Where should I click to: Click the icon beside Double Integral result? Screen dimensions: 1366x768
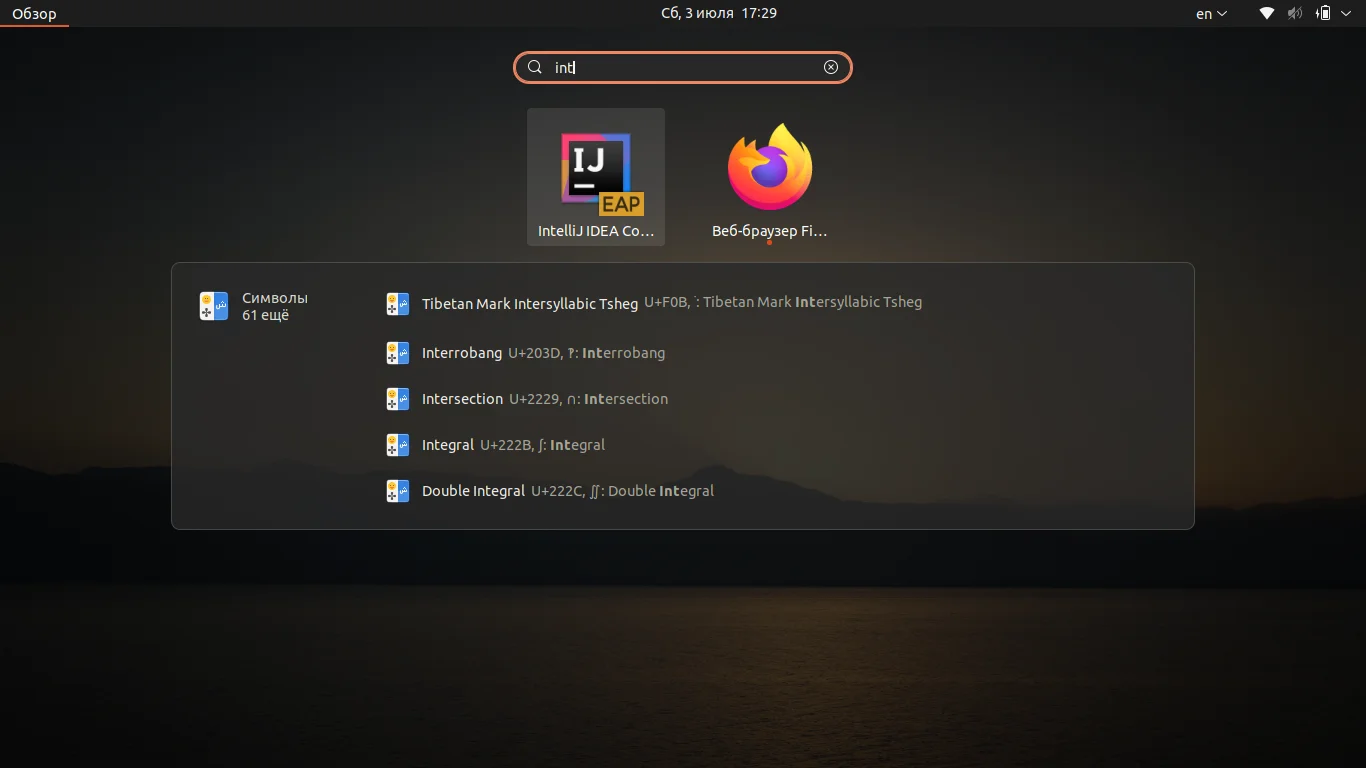click(398, 491)
